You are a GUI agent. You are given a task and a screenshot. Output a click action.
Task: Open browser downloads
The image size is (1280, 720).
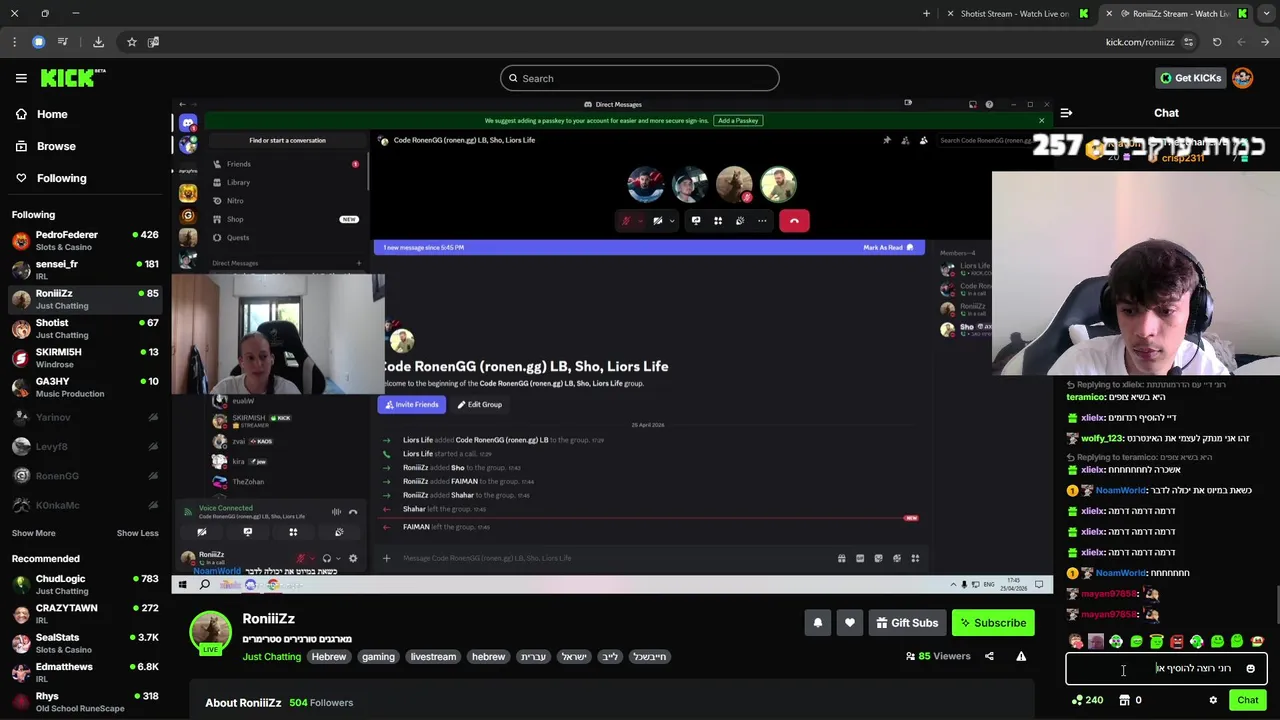pos(98,42)
